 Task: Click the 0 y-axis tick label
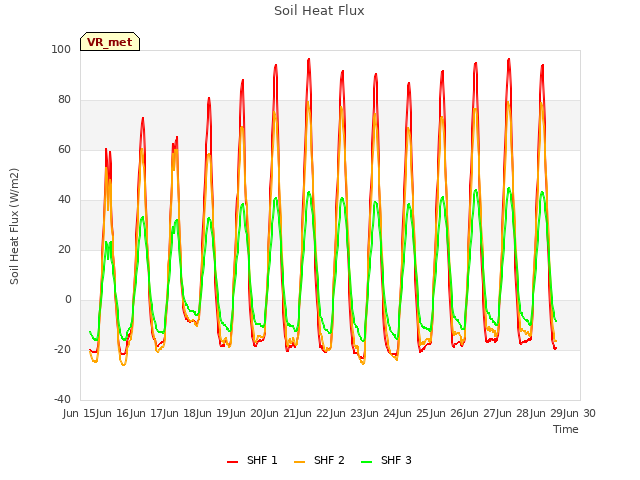pyautogui.click(x=68, y=300)
